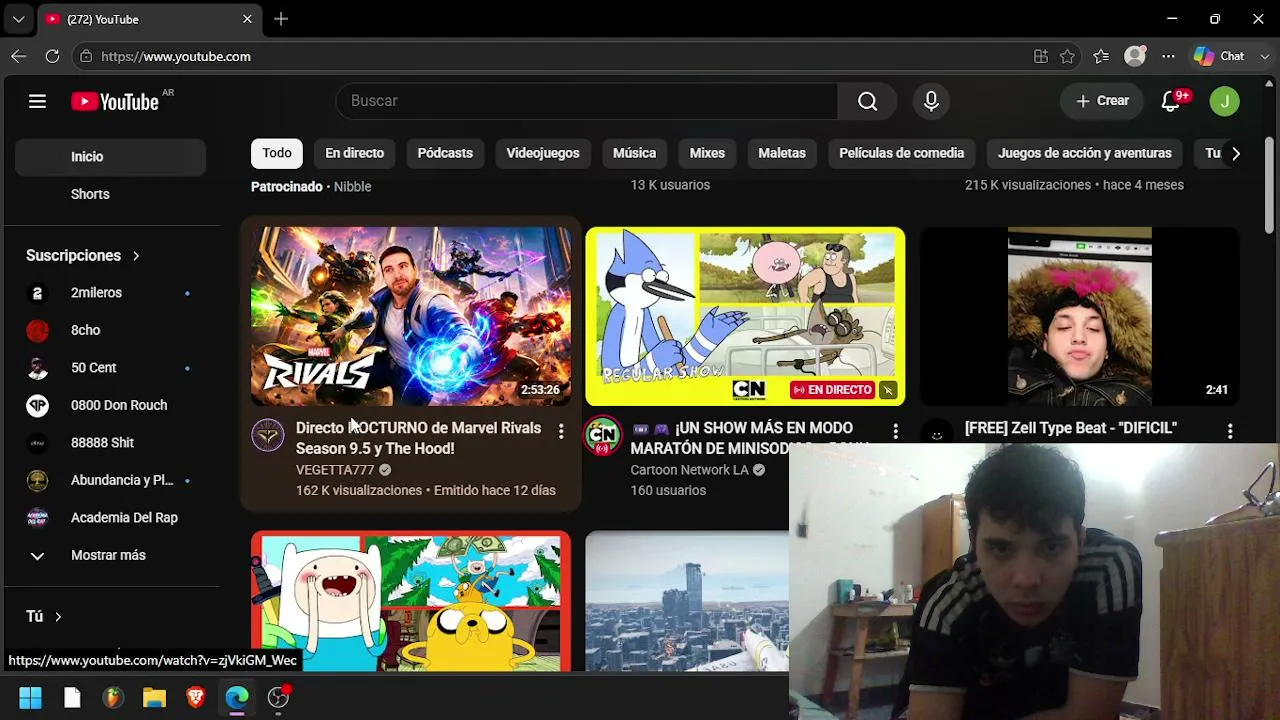Screen dimensions: 1280x720
Task: Click the page vertical scrollbar
Action: pos(1269,185)
